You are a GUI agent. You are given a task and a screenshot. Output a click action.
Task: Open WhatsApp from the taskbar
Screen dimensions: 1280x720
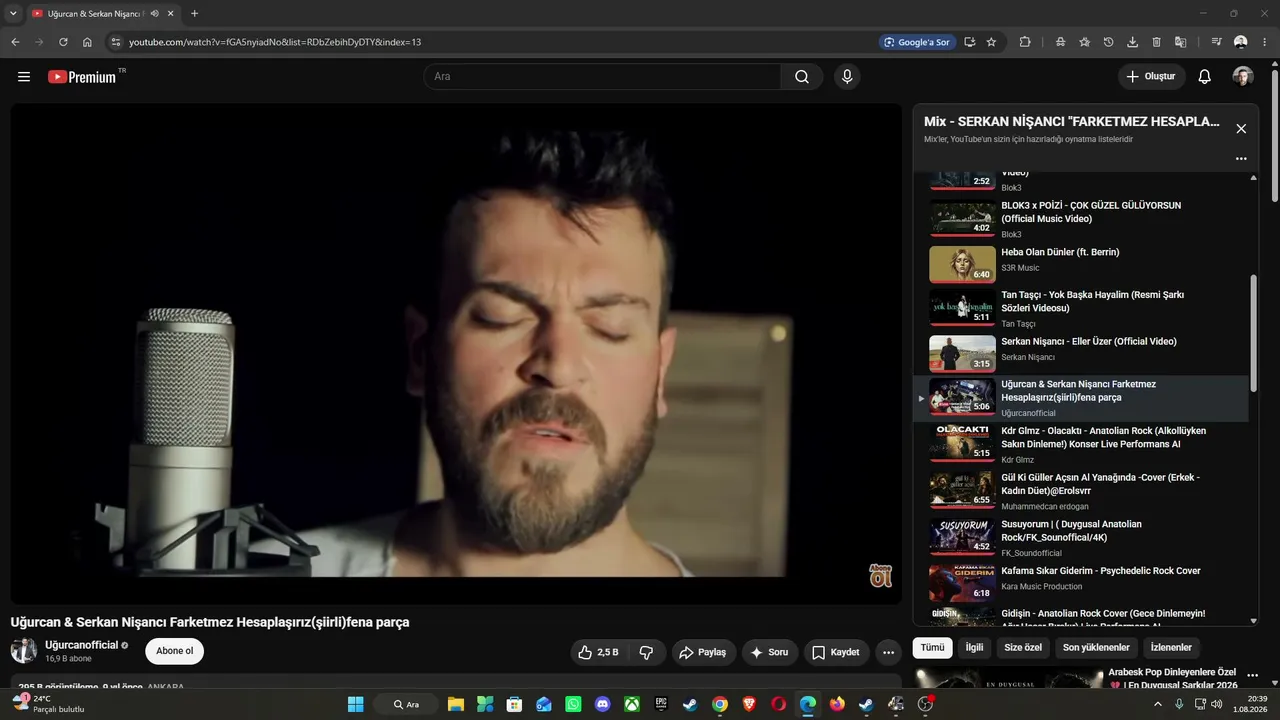(573, 704)
